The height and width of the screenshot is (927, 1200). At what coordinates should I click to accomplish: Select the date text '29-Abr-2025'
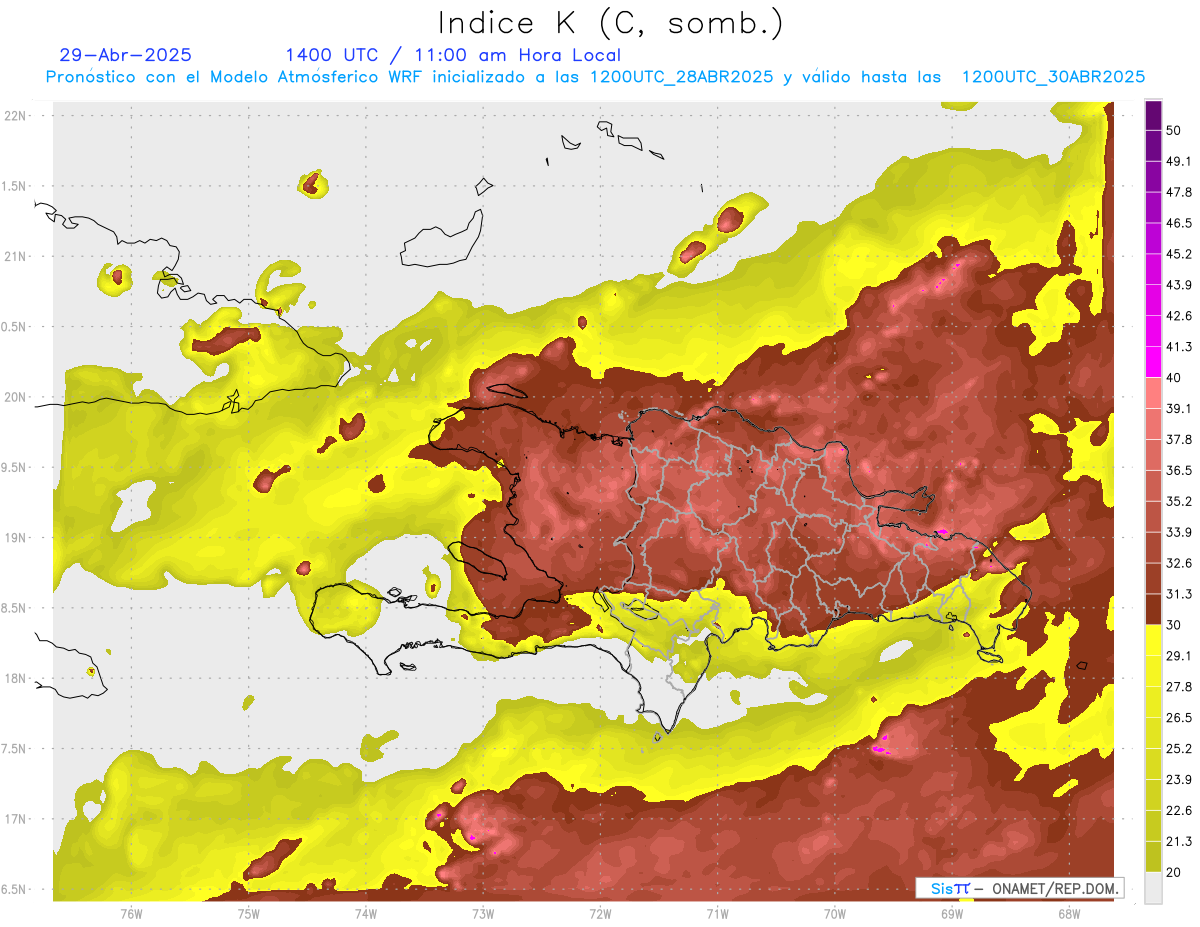(x=126, y=55)
